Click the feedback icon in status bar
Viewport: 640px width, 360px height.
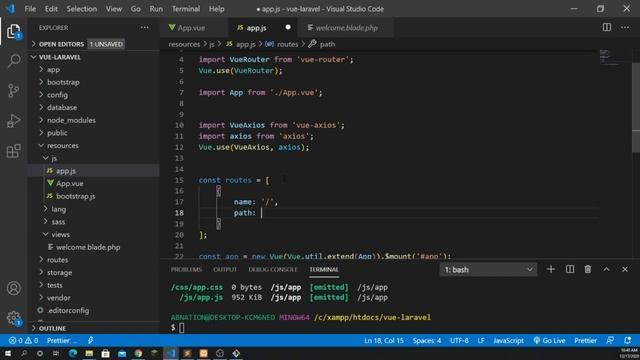(x=610, y=340)
